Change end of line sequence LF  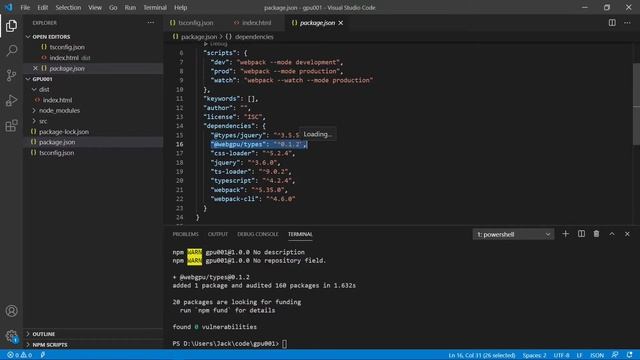point(579,355)
